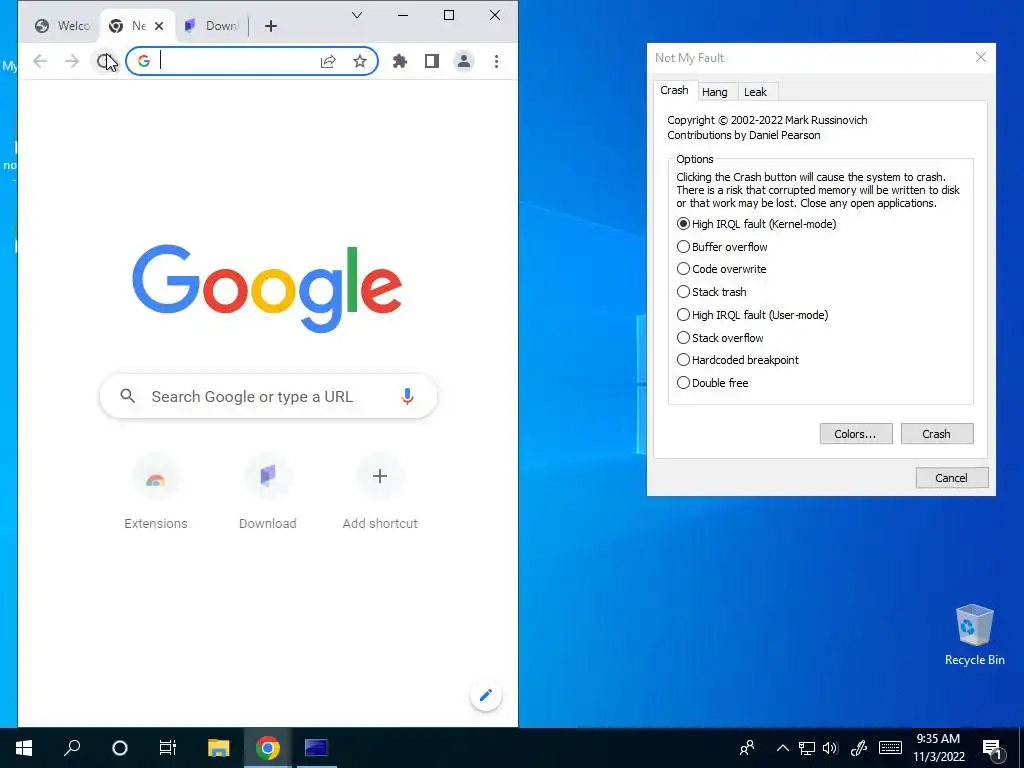Open the Recycle Bin desktop icon
Image resolution: width=1024 pixels, height=768 pixels.
coord(974,635)
